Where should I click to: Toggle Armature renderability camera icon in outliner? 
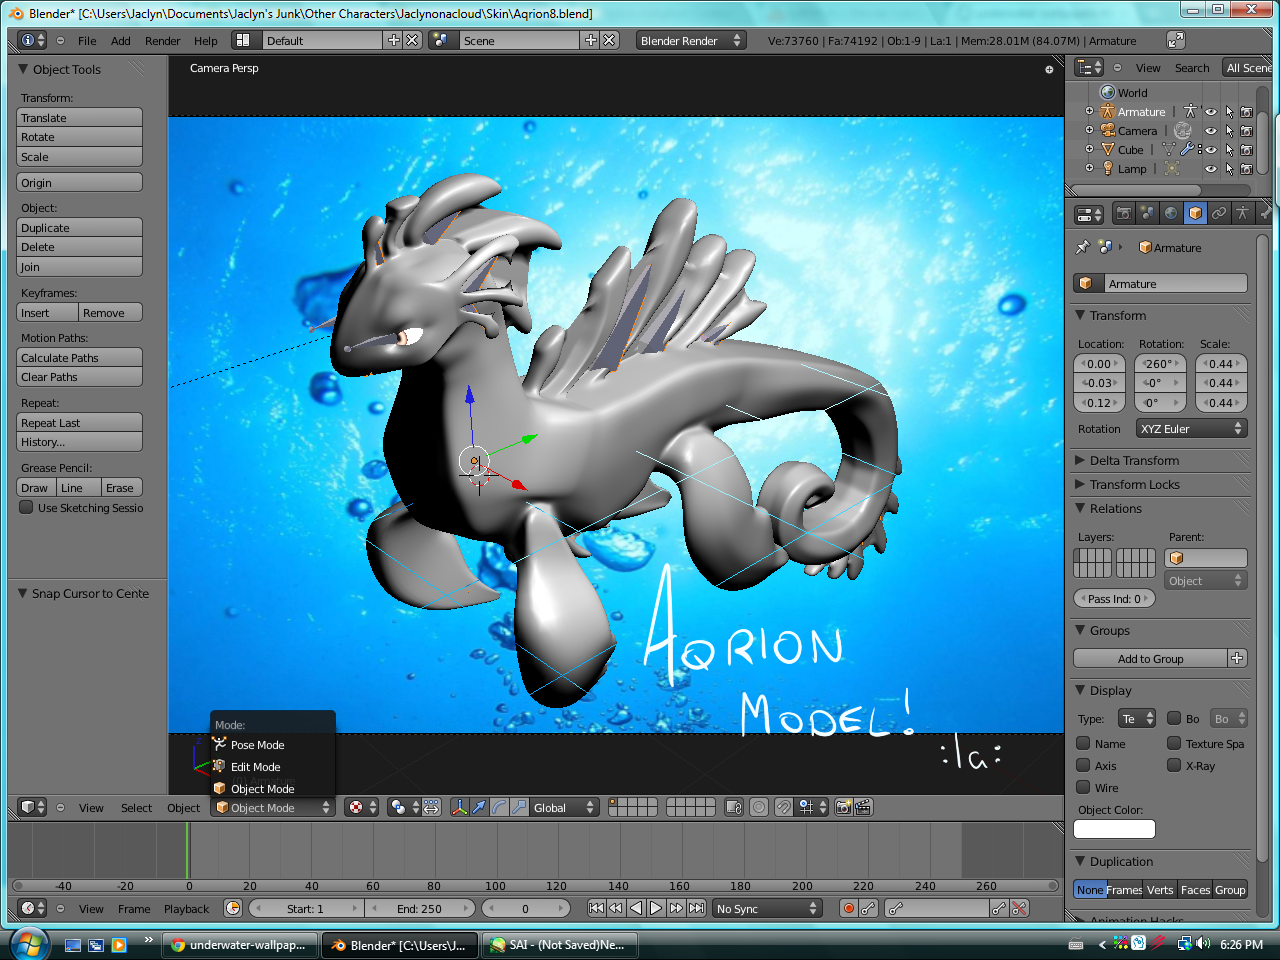point(1247,112)
